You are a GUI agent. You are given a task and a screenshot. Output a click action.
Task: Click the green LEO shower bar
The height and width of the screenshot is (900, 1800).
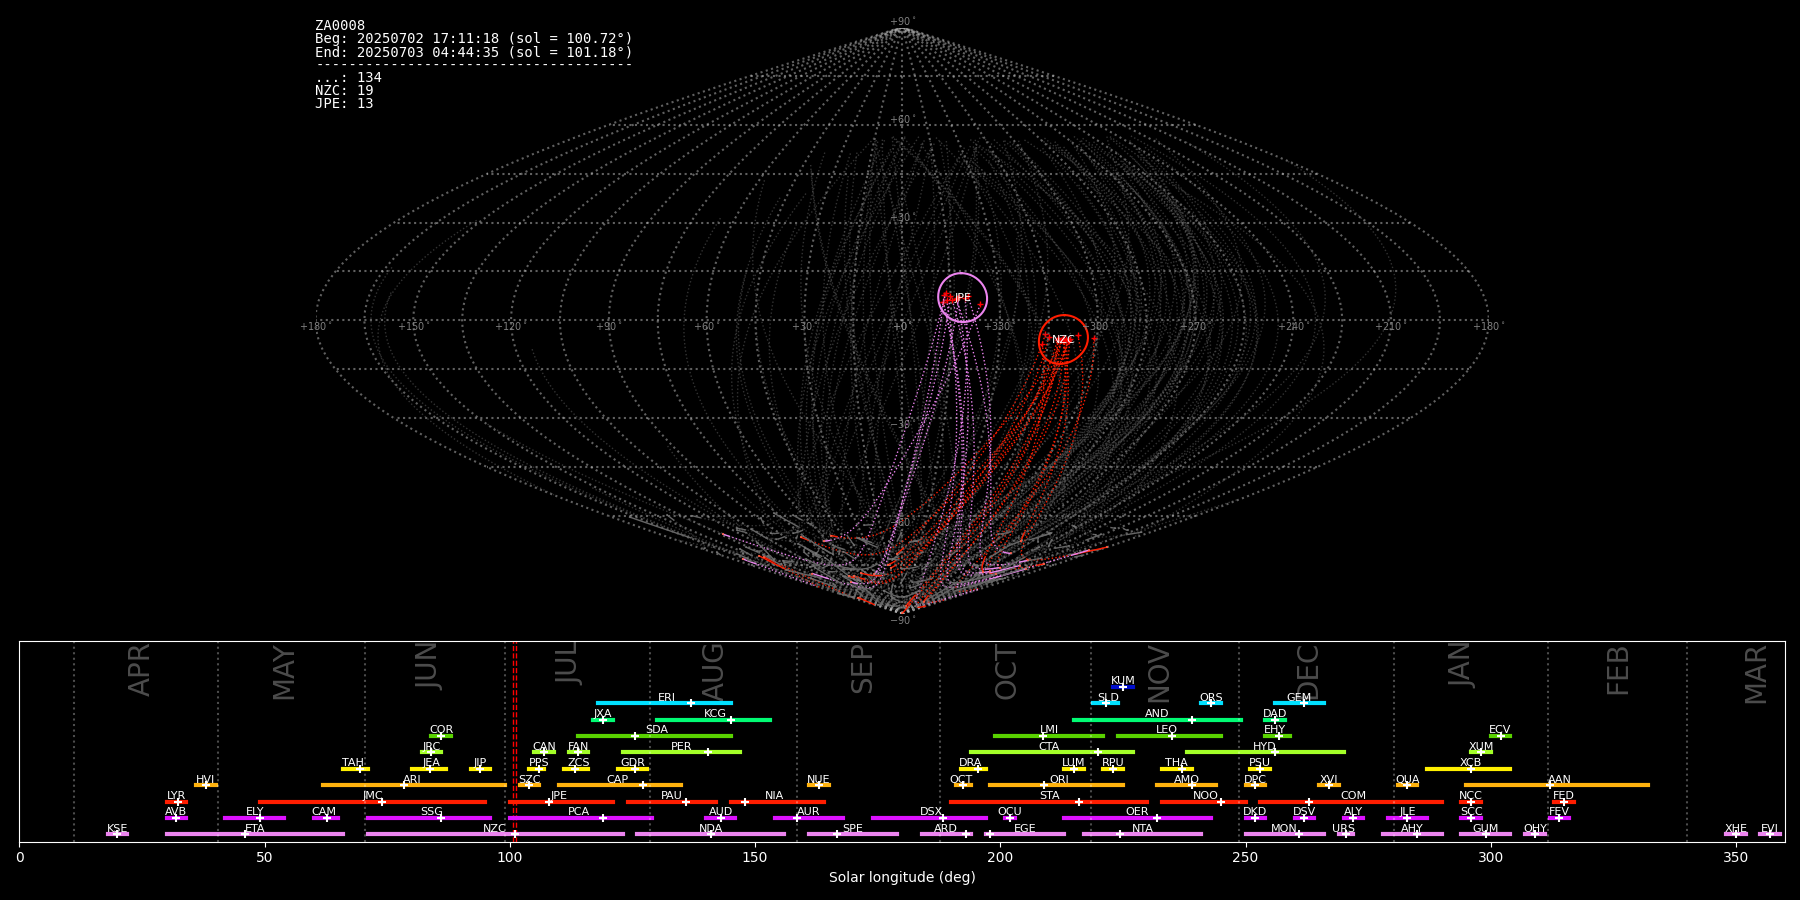click(x=1169, y=736)
